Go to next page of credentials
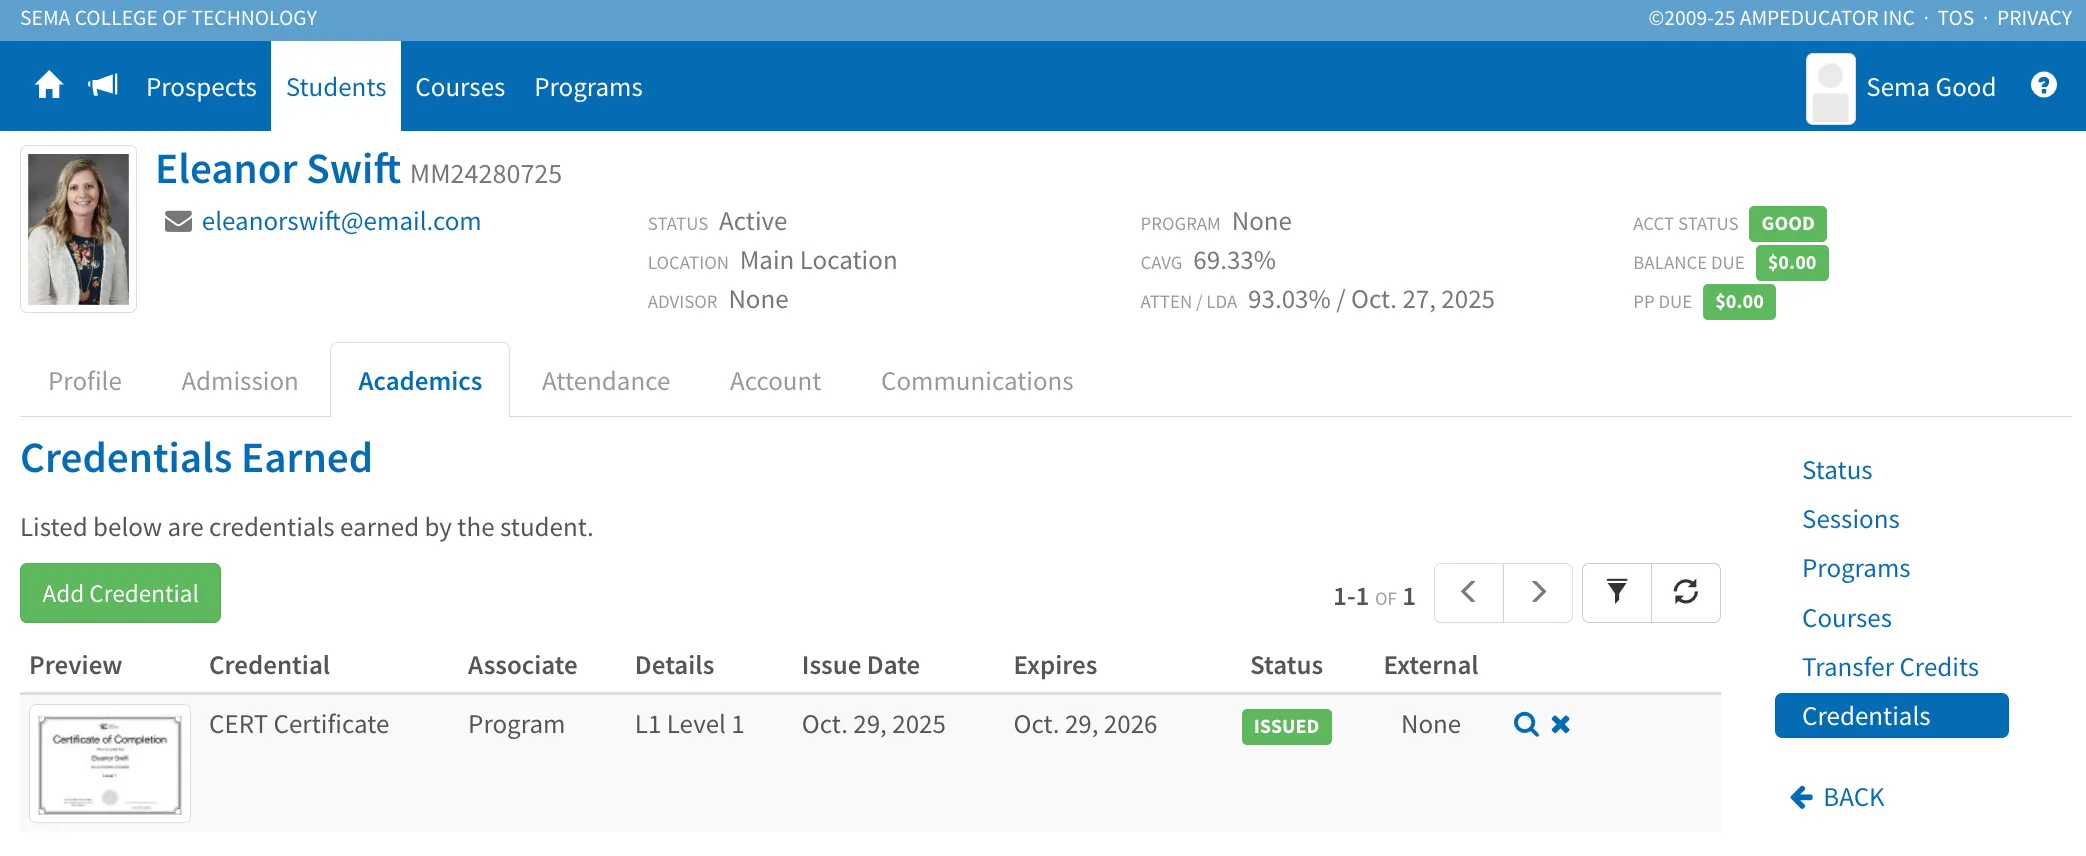Viewport: 2086px width, 856px height. pyautogui.click(x=1538, y=593)
